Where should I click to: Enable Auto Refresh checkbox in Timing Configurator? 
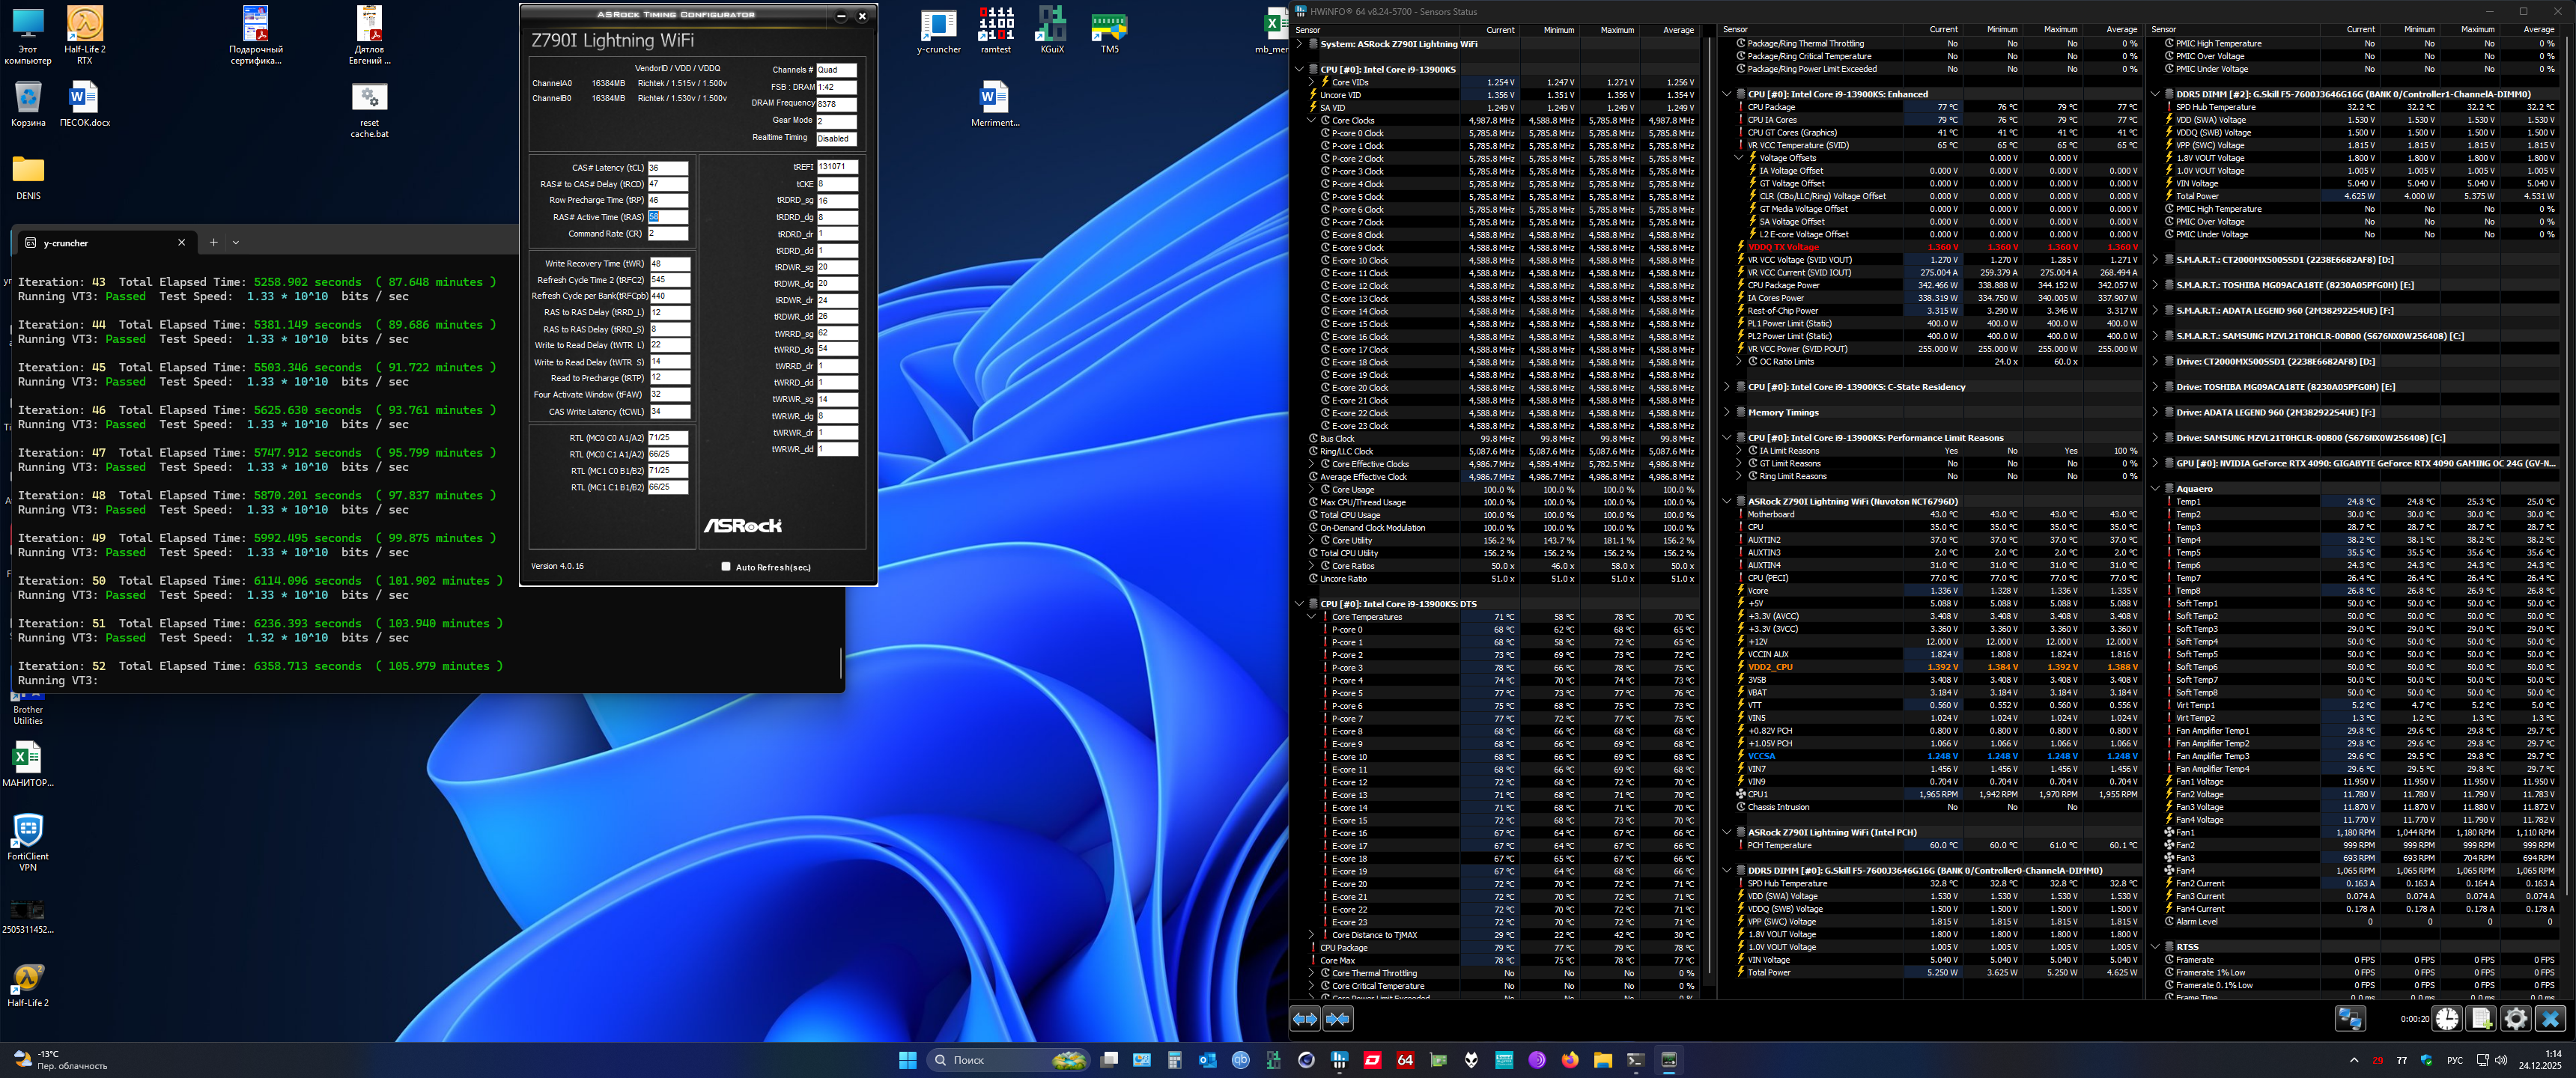(726, 567)
